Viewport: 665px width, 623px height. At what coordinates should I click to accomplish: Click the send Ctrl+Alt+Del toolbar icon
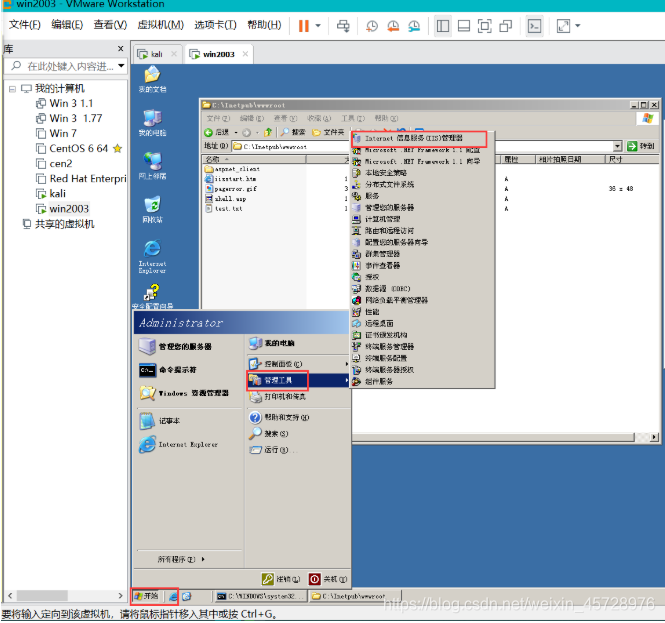coord(343,26)
